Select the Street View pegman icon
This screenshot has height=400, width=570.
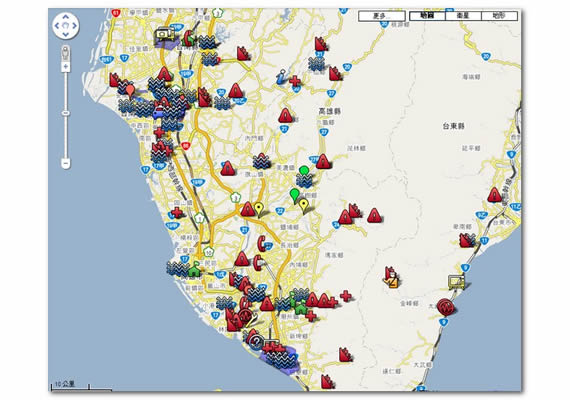tap(65, 53)
